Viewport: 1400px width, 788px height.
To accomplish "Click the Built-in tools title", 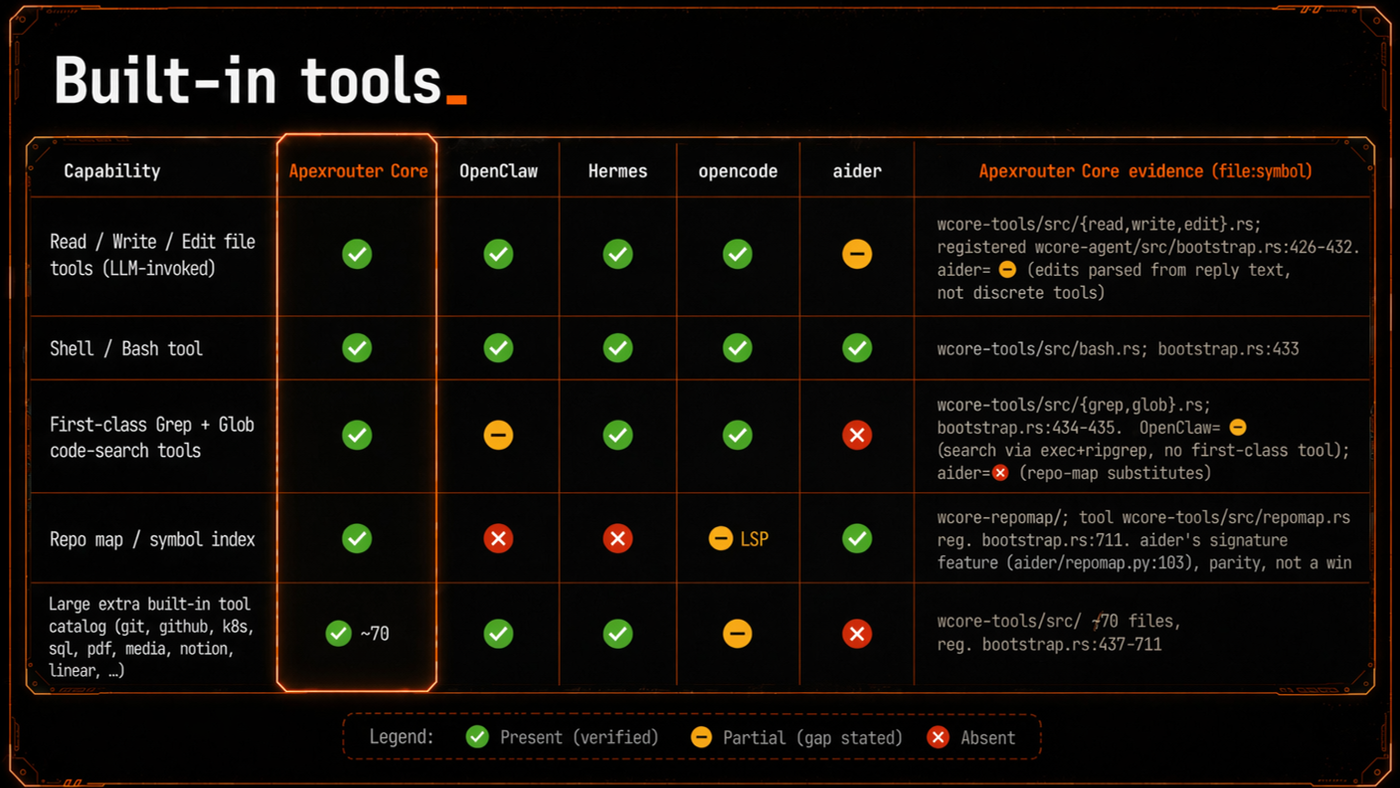I will [247, 80].
